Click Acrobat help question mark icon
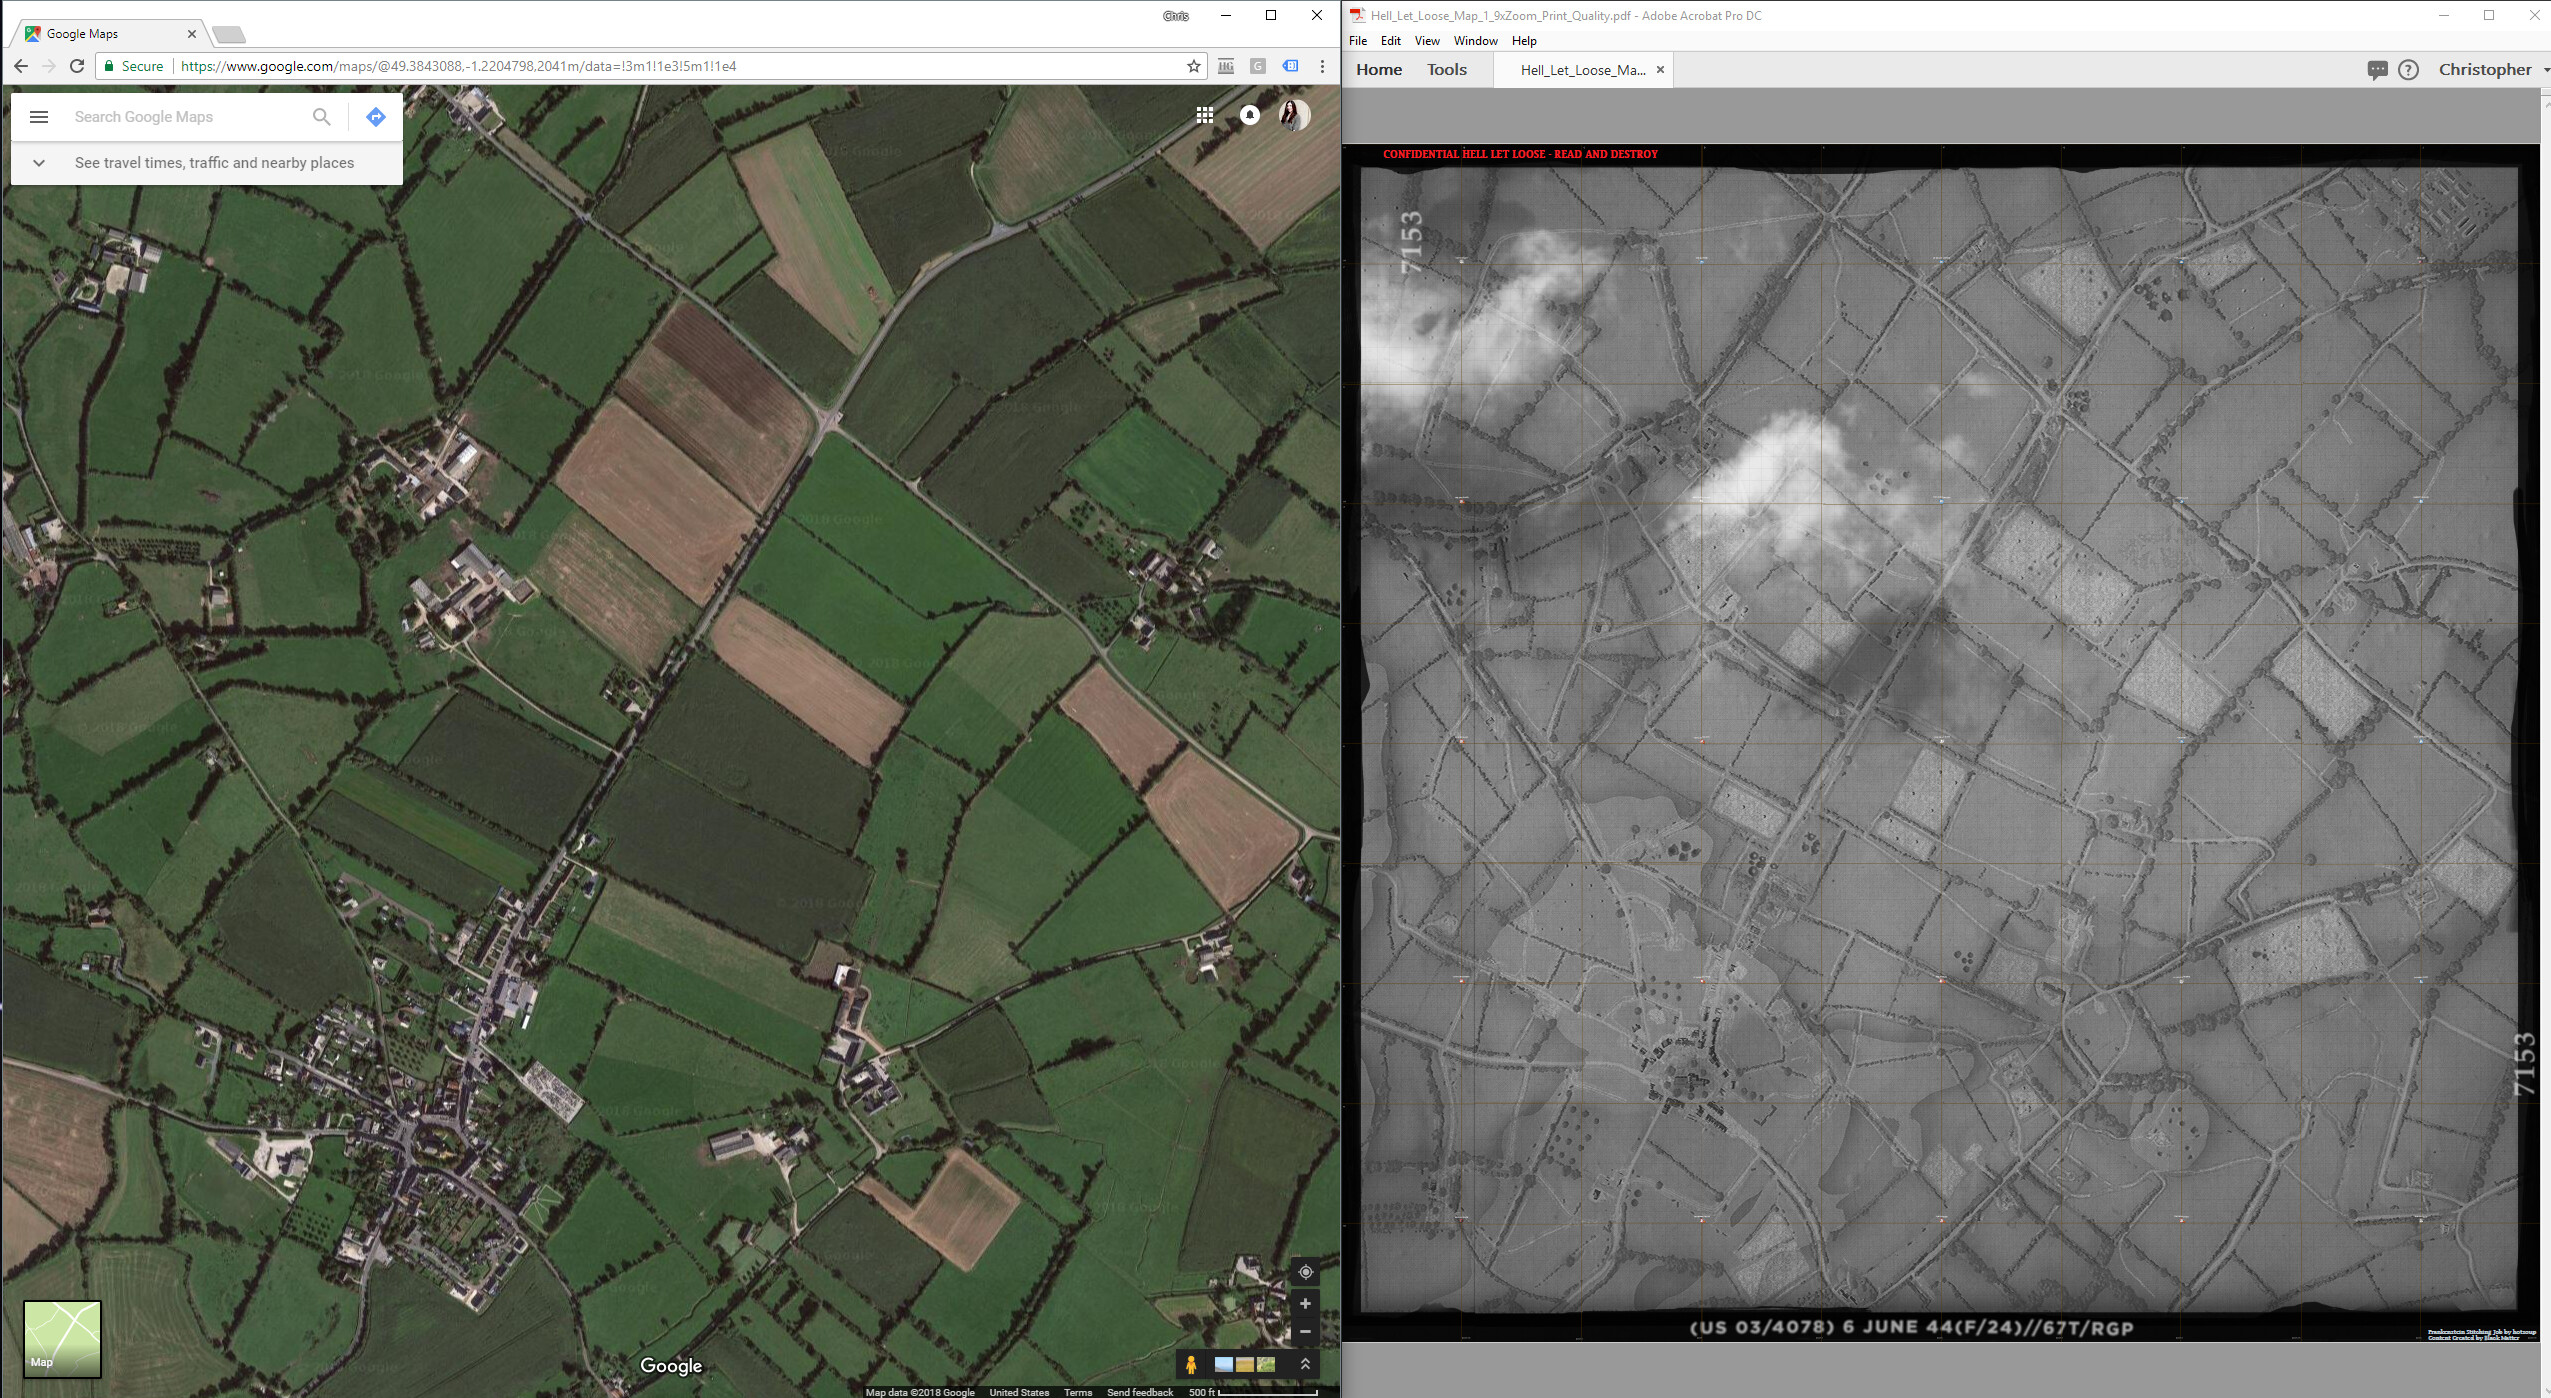This screenshot has width=2551, height=1398. click(x=2408, y=70)
